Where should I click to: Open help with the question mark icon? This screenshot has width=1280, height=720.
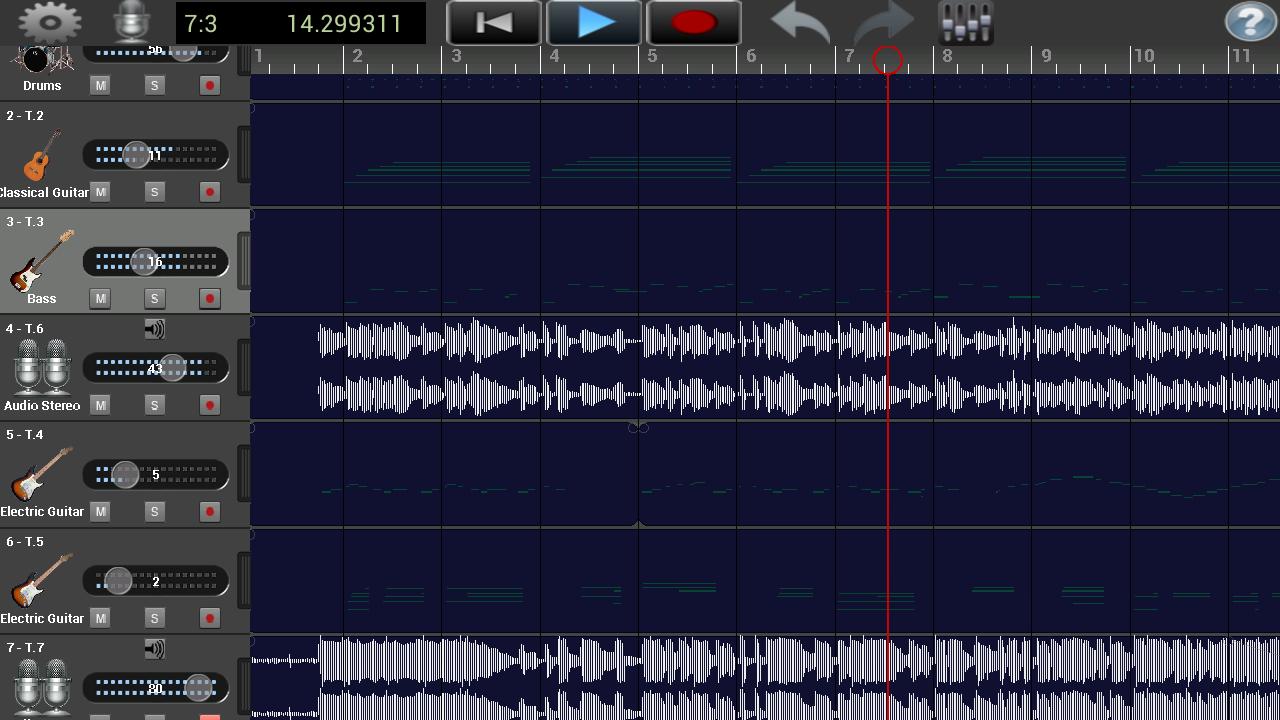[x=1250, y=22]
